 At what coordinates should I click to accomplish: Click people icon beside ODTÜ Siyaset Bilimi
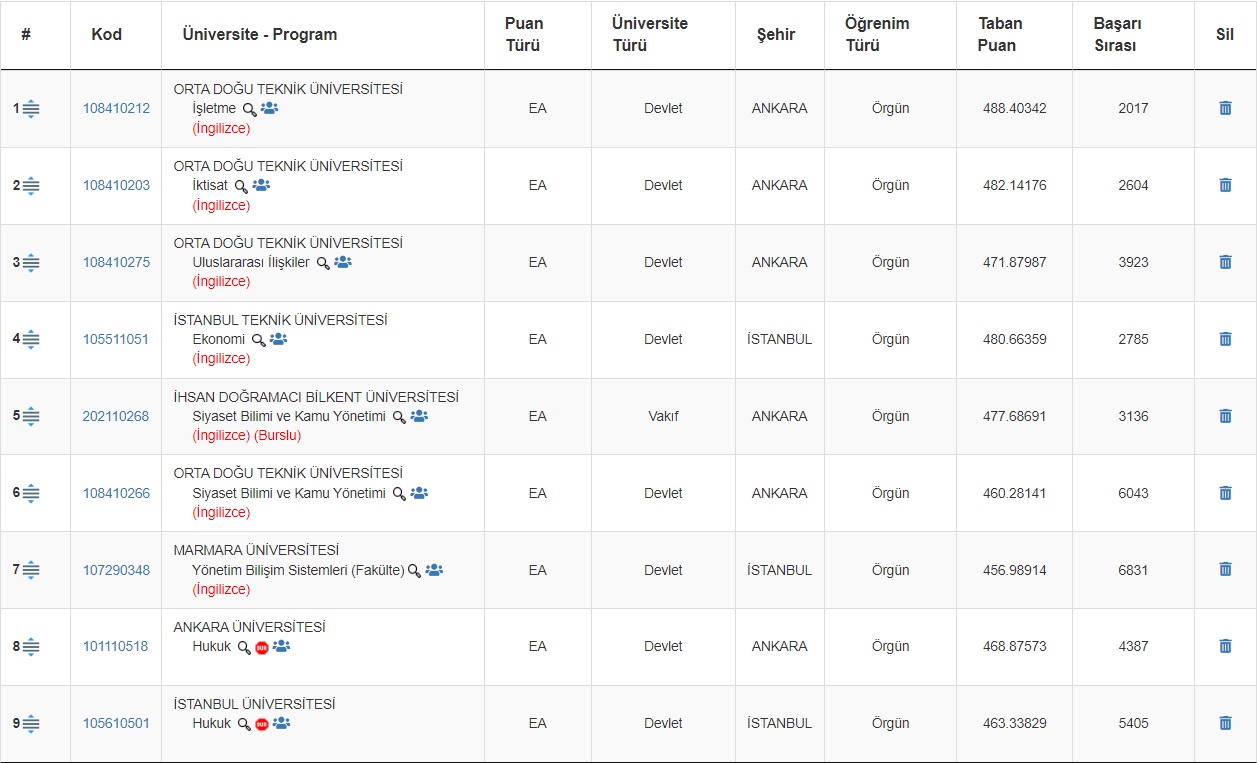click(419, 493)
